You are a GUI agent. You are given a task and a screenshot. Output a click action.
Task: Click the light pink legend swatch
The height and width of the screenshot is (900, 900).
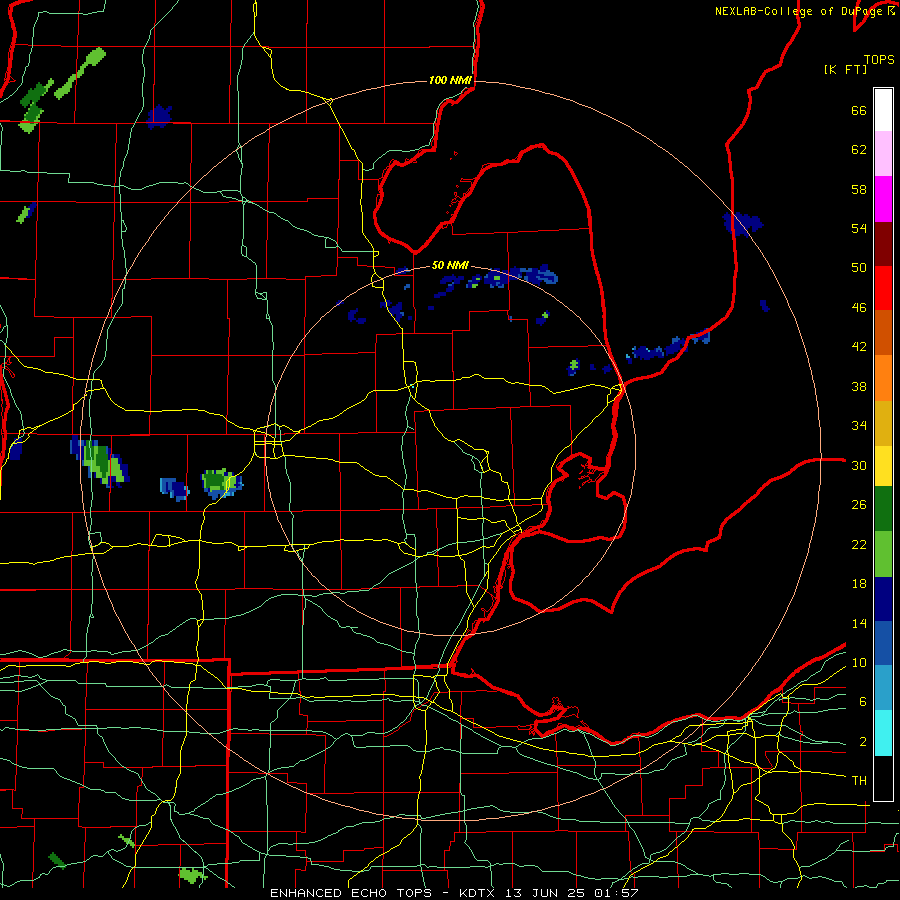883,154
